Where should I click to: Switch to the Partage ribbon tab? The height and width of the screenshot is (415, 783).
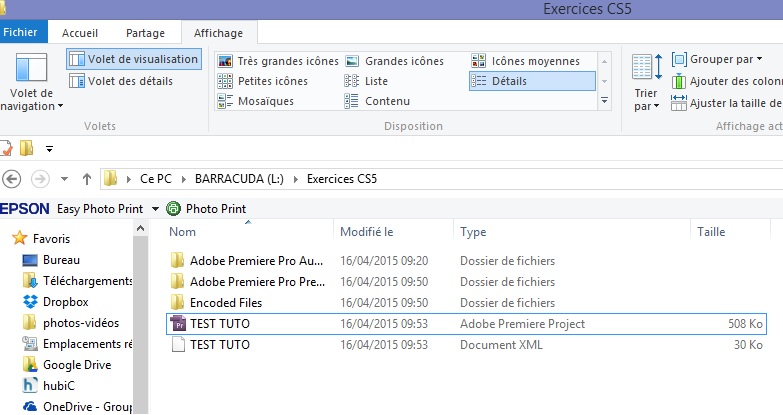pos(146,33)
